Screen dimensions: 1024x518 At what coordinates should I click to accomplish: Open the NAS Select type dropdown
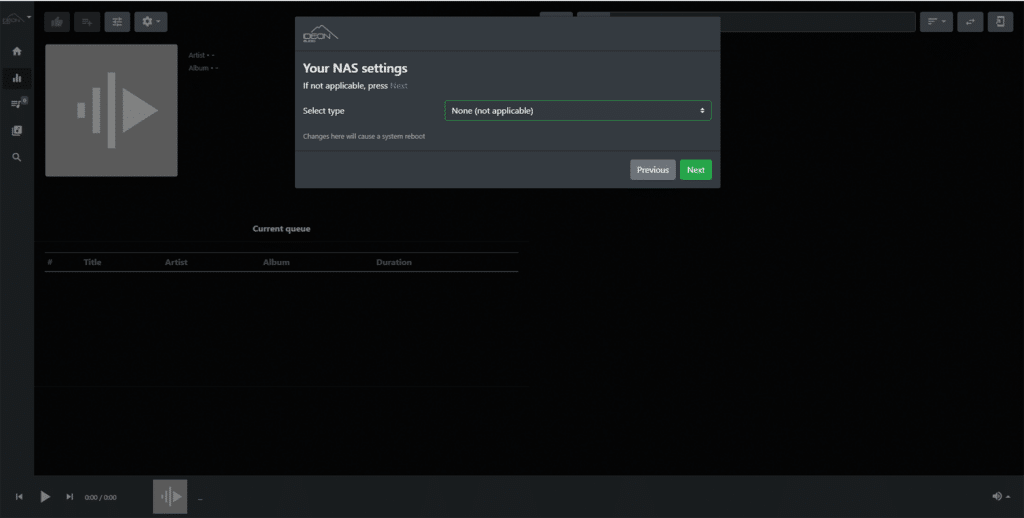click(x=577, y=111)
